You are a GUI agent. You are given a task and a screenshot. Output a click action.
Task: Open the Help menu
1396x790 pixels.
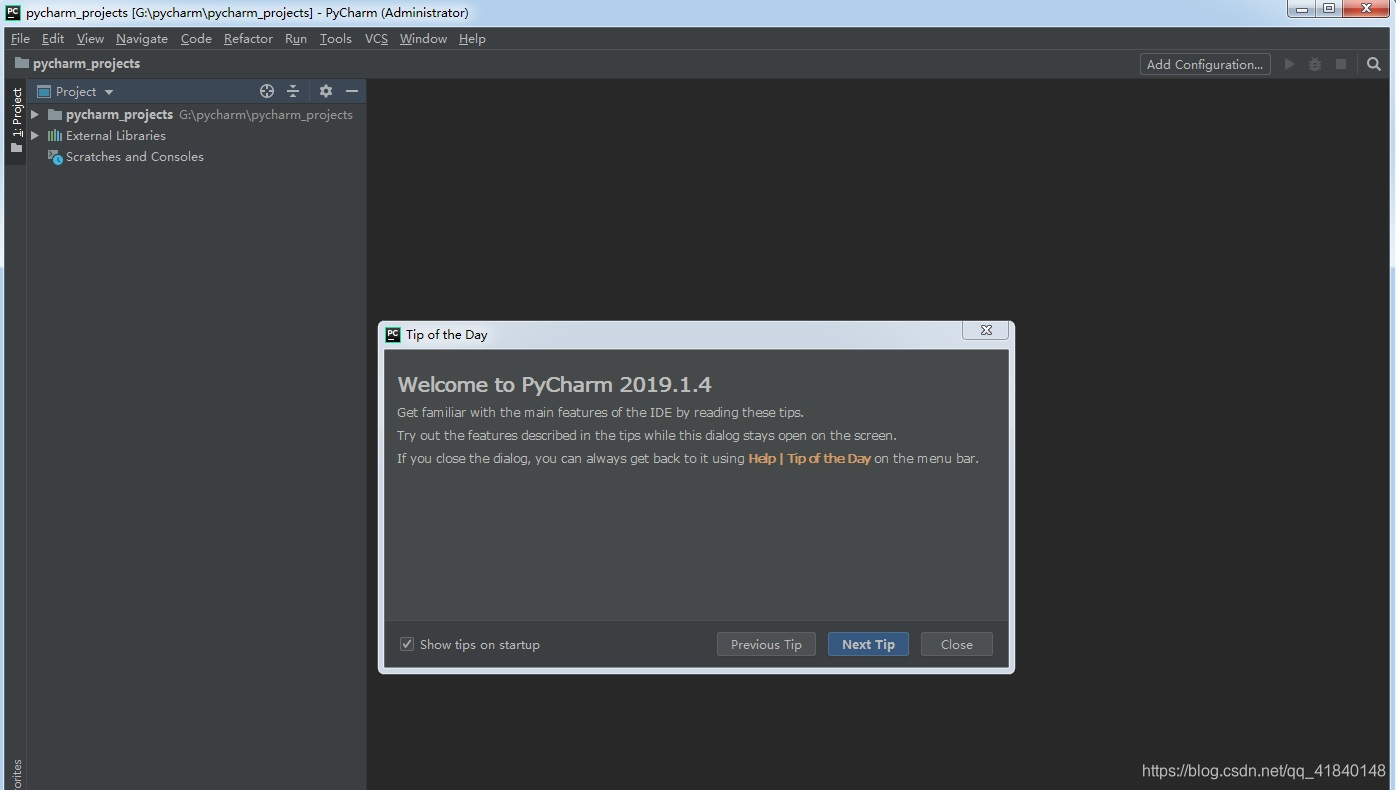pos(472,39)
